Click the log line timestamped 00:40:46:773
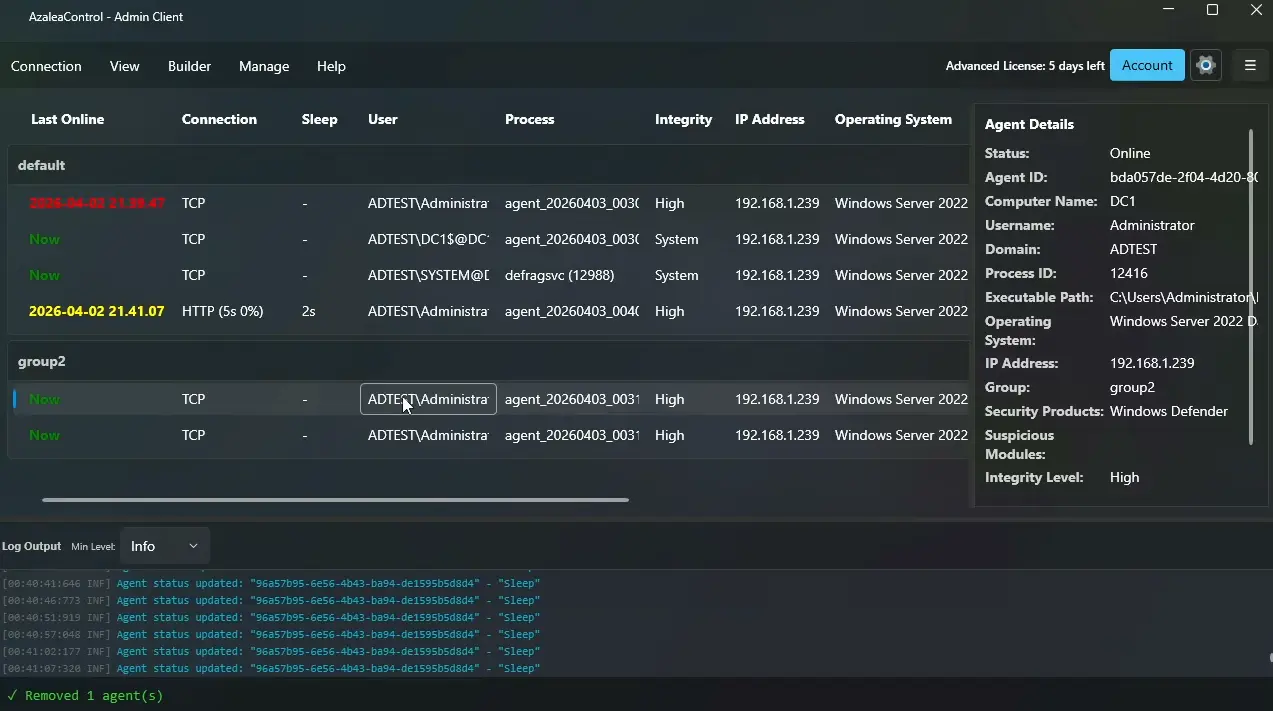Screen dimensions: 1273x711 (271, 600)
